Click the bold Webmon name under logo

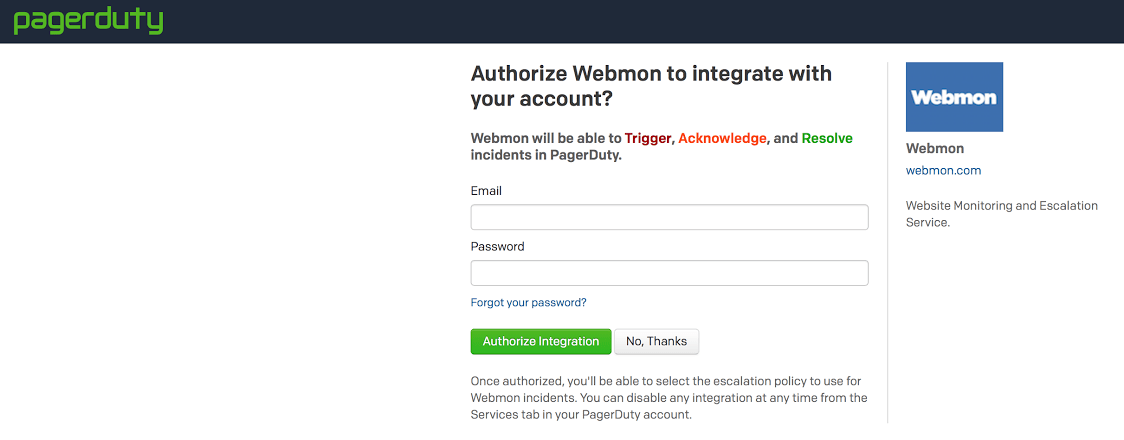coord(935,148)
